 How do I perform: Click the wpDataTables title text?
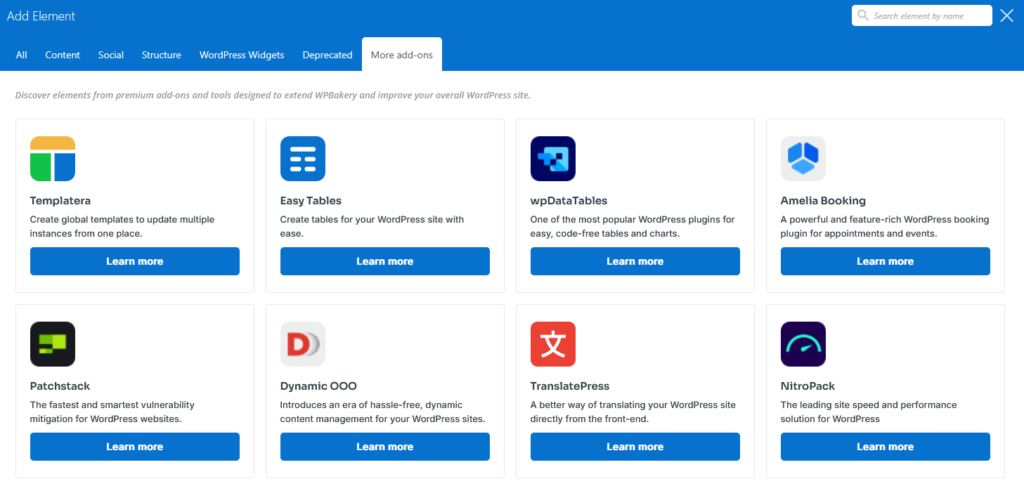(x=569, y=200)
